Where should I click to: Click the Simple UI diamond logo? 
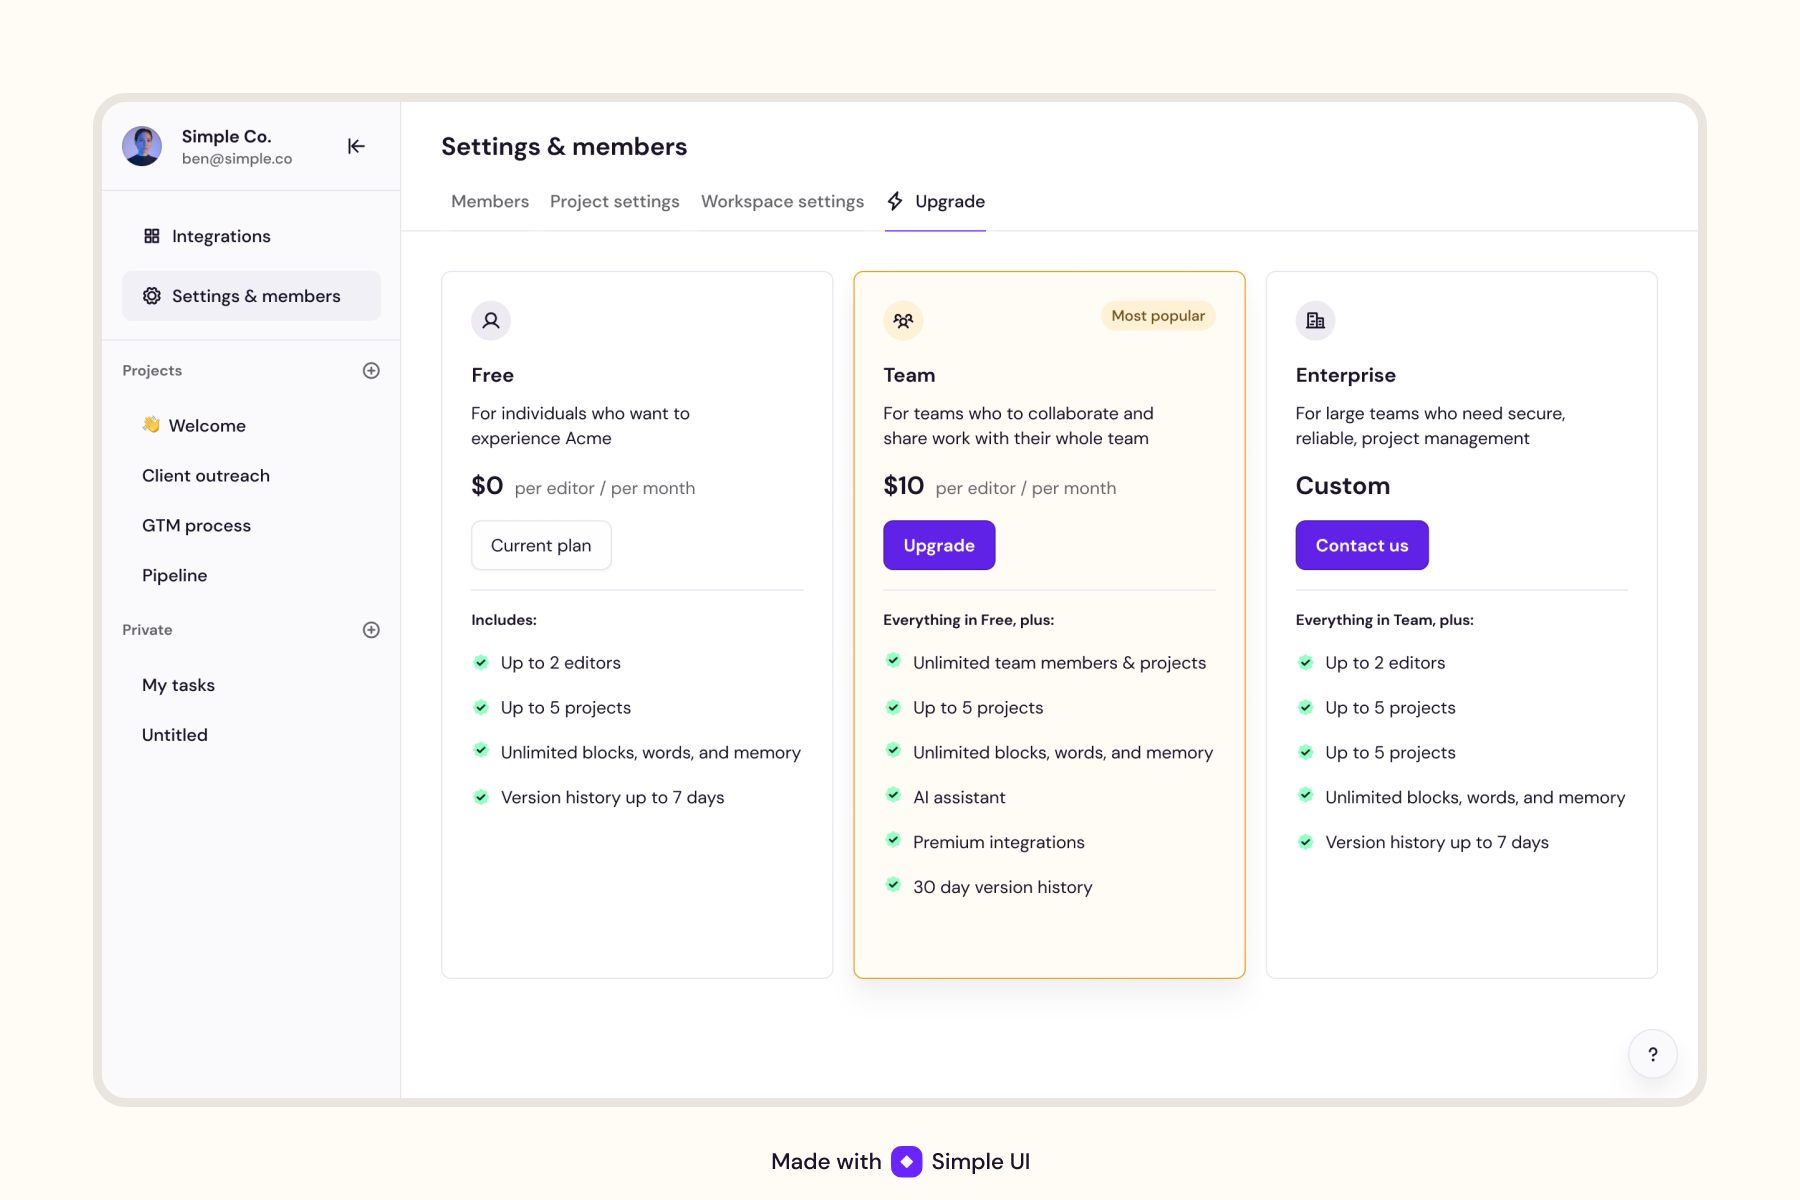click(905, 1161)
